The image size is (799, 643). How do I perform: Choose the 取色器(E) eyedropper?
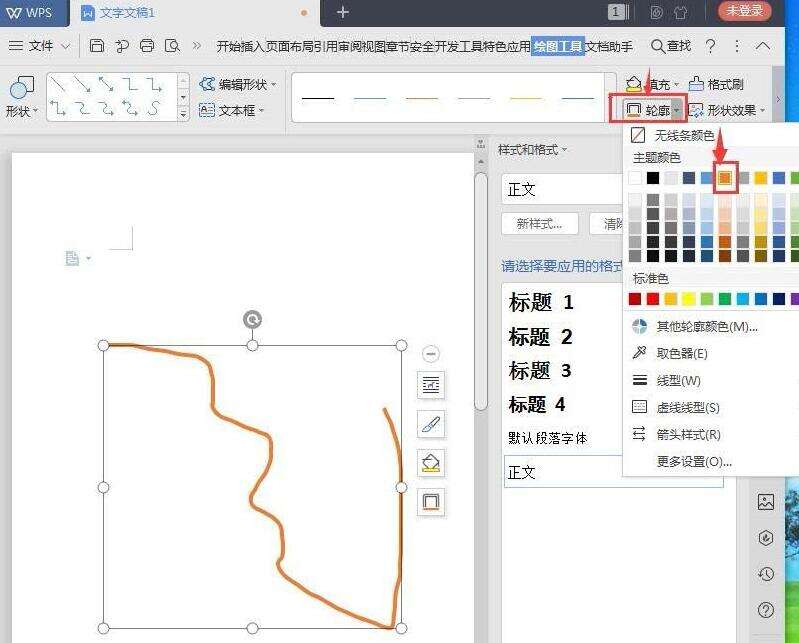point(670,353)
